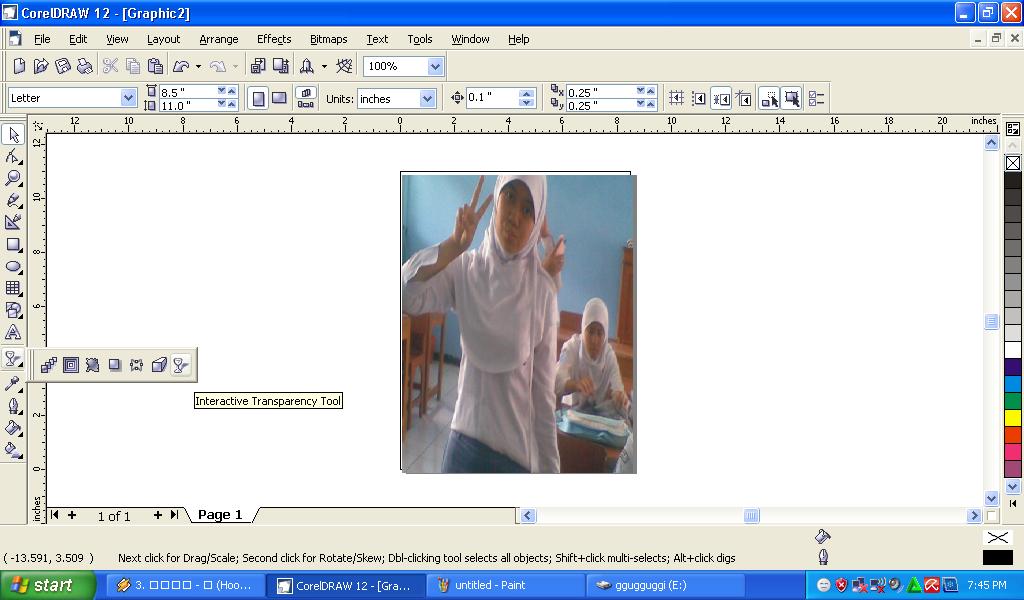Select the Zoom tool magnifier
Image resolution: width=1024 pixels, height=600 pixels.
13,178
